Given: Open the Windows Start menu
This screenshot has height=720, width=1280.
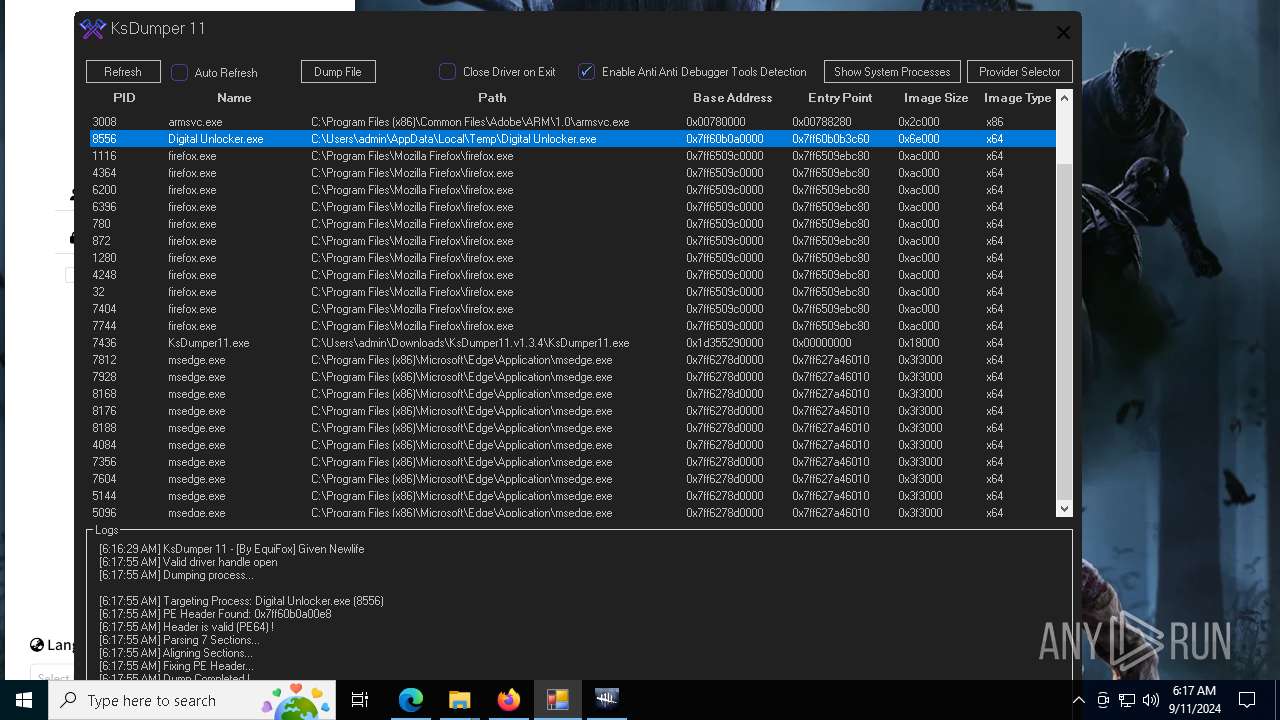Looking at the screenshot, I should (24, 700).
